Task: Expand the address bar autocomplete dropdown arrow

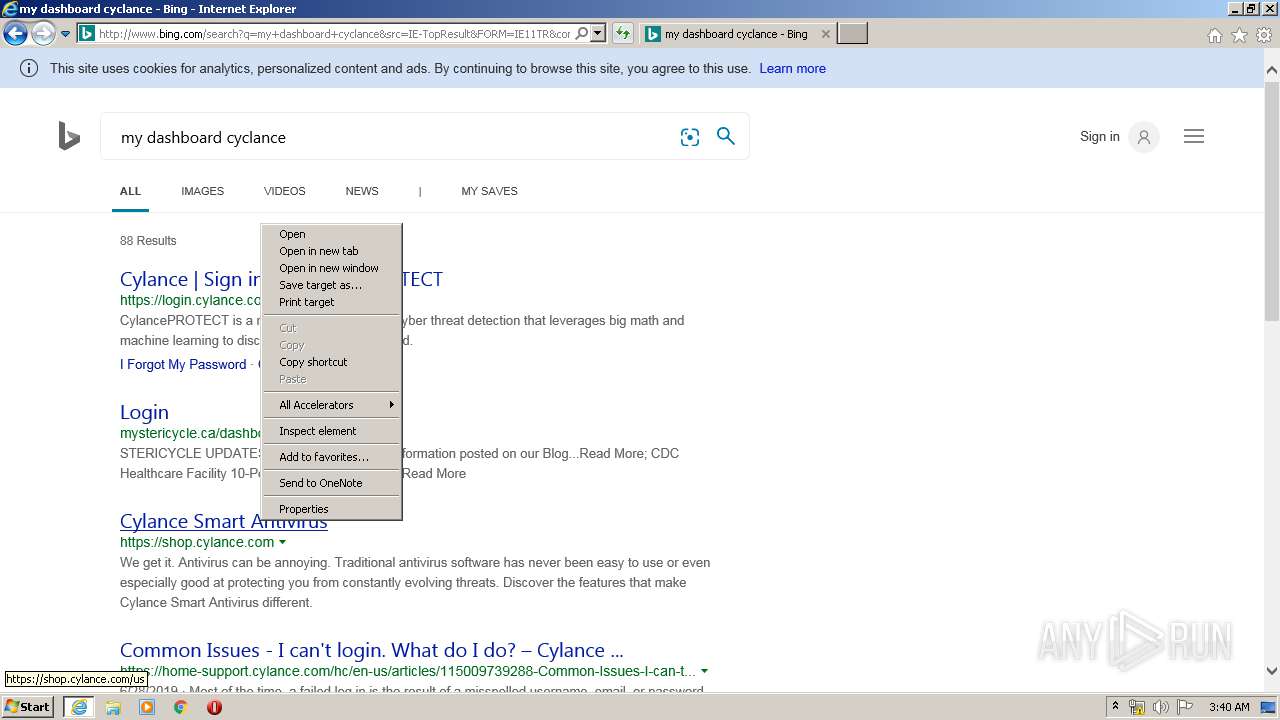Action: (598, 34)
